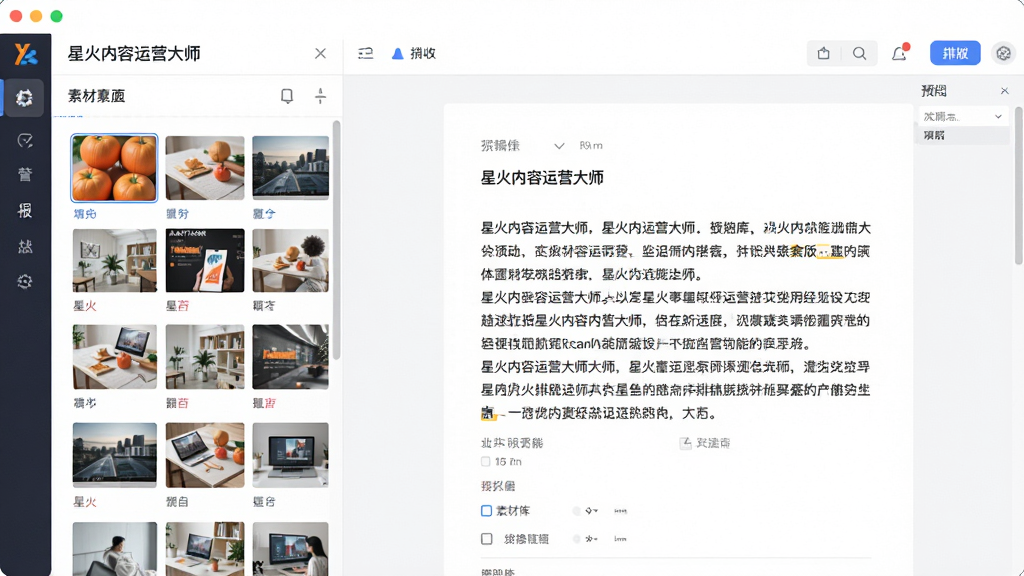Screen dimensions: 1024x576
Task: Expand the chevron dropdown above the document title
Action: click(559, 146)
